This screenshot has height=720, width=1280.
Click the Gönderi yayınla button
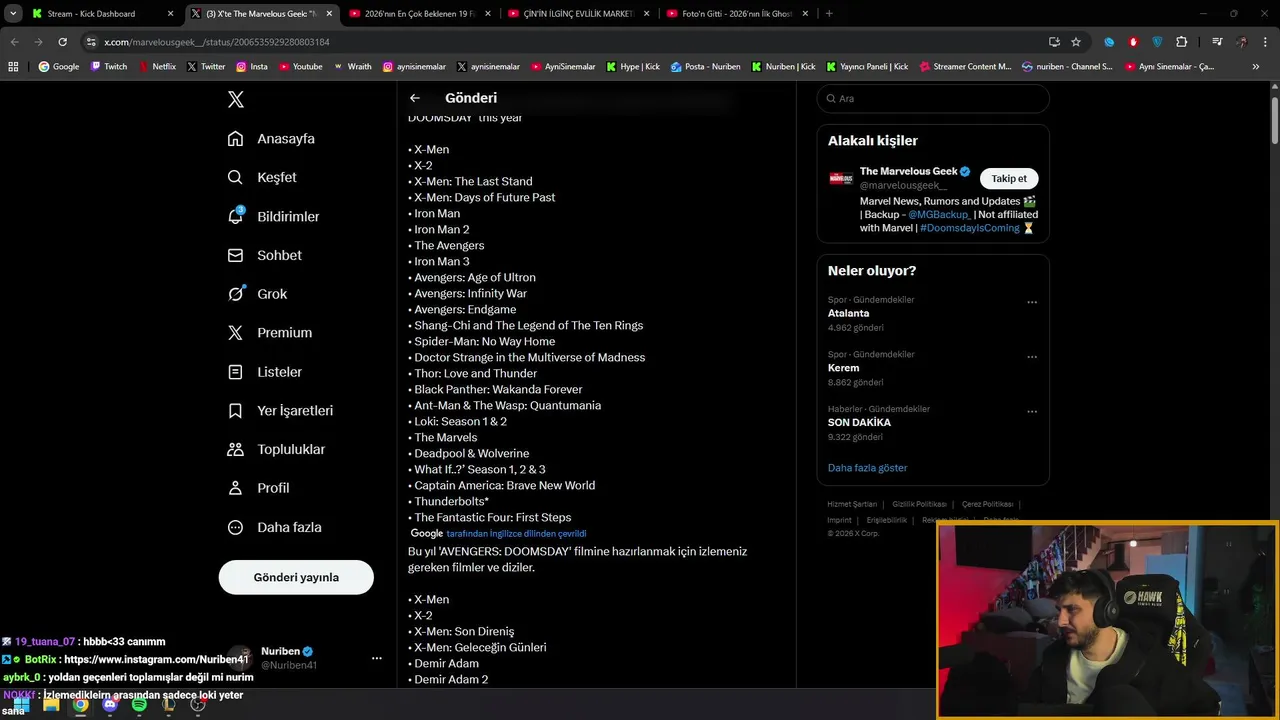point(296,577)
